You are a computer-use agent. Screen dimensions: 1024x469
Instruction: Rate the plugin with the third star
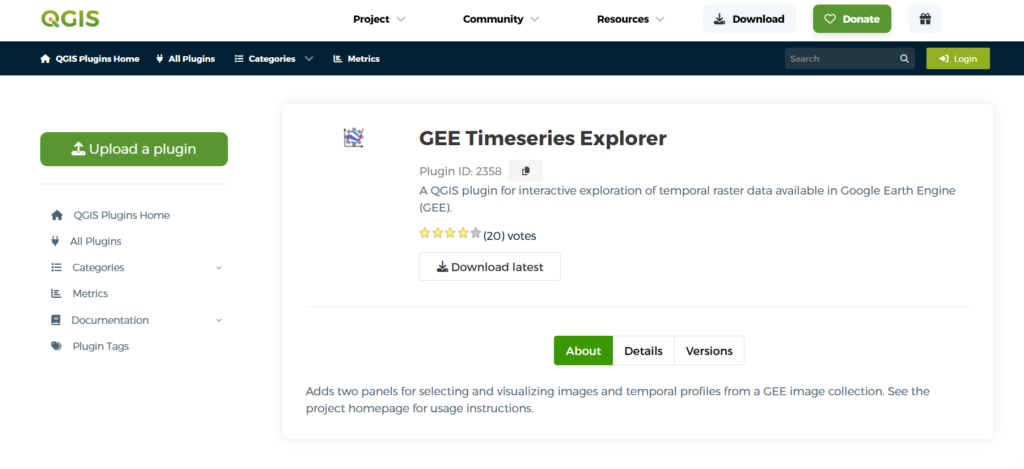[450, 233]
